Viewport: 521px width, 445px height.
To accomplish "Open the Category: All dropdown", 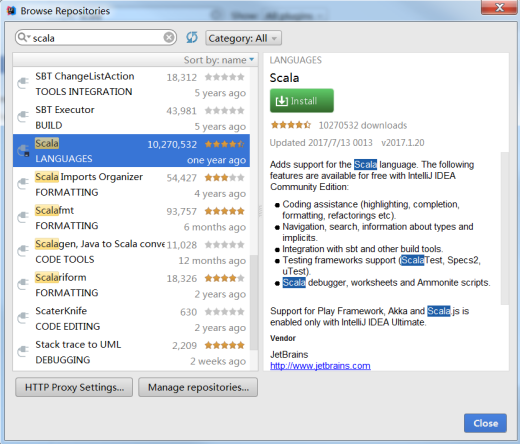I will click(243, 38).
